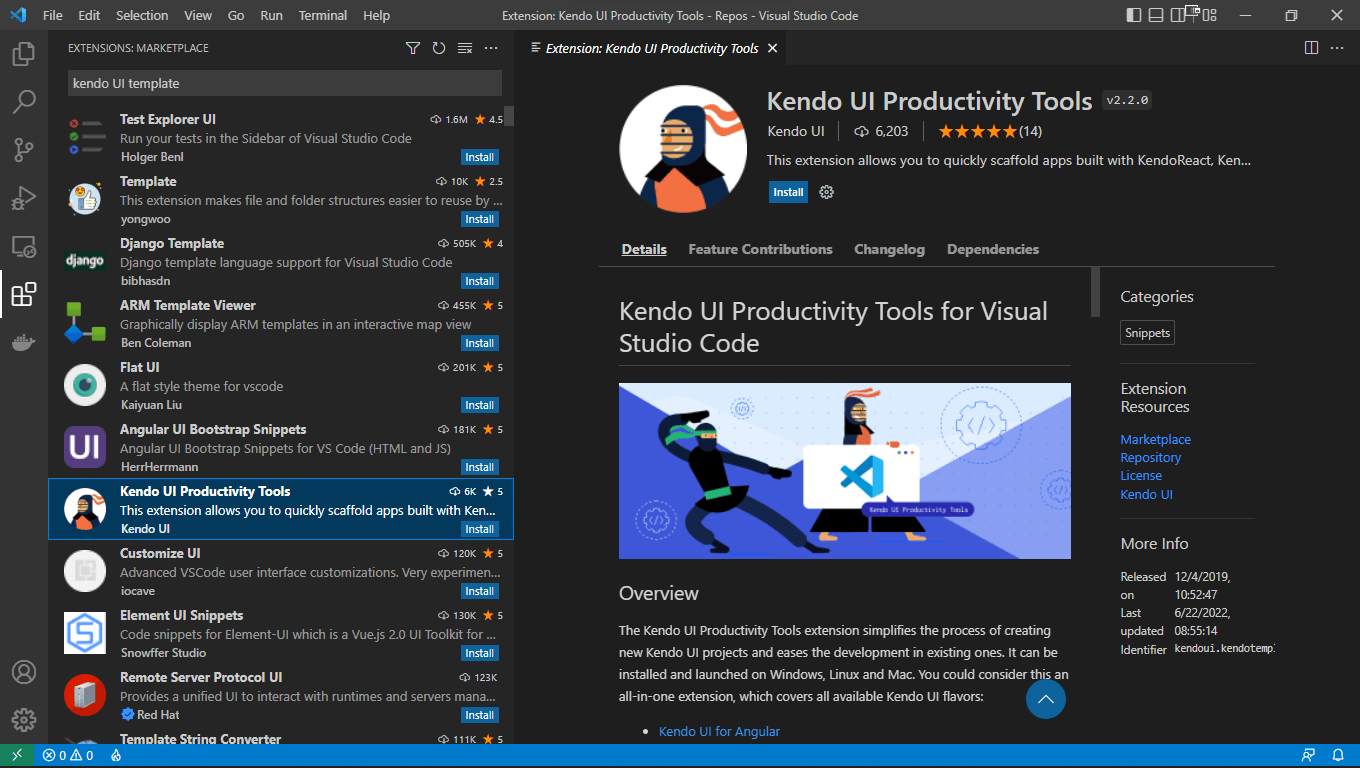This screenshot has height=768, width=1360.
Task: Open Source Control view
Action: tap(24, 150)
